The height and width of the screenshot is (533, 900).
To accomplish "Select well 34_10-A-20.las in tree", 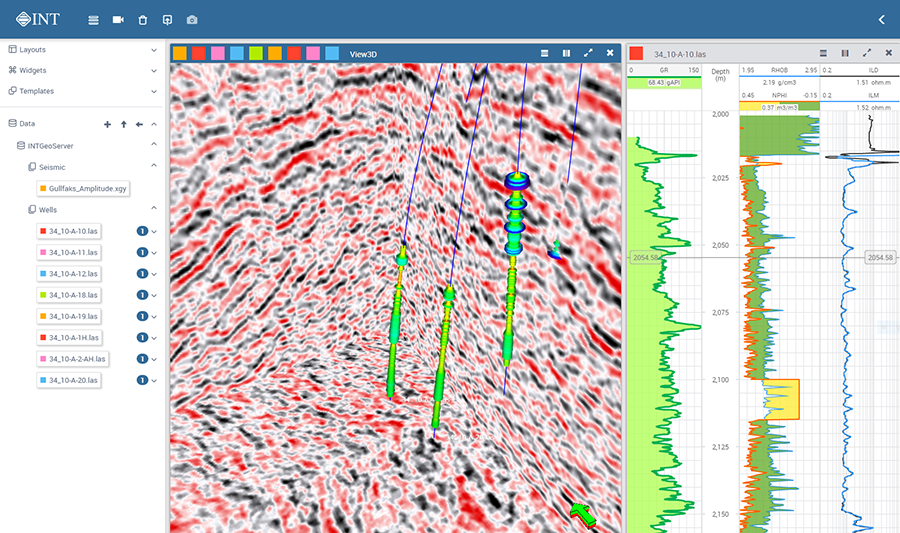I will point(68,380).
